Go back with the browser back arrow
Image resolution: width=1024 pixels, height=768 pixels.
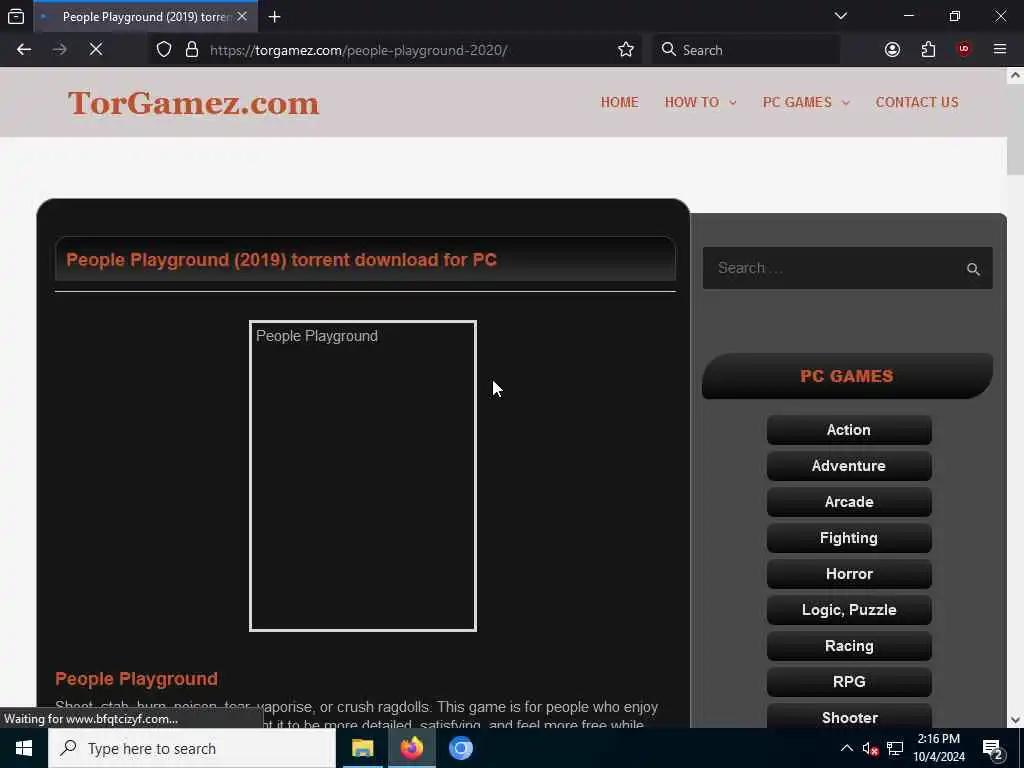[24, 50]
